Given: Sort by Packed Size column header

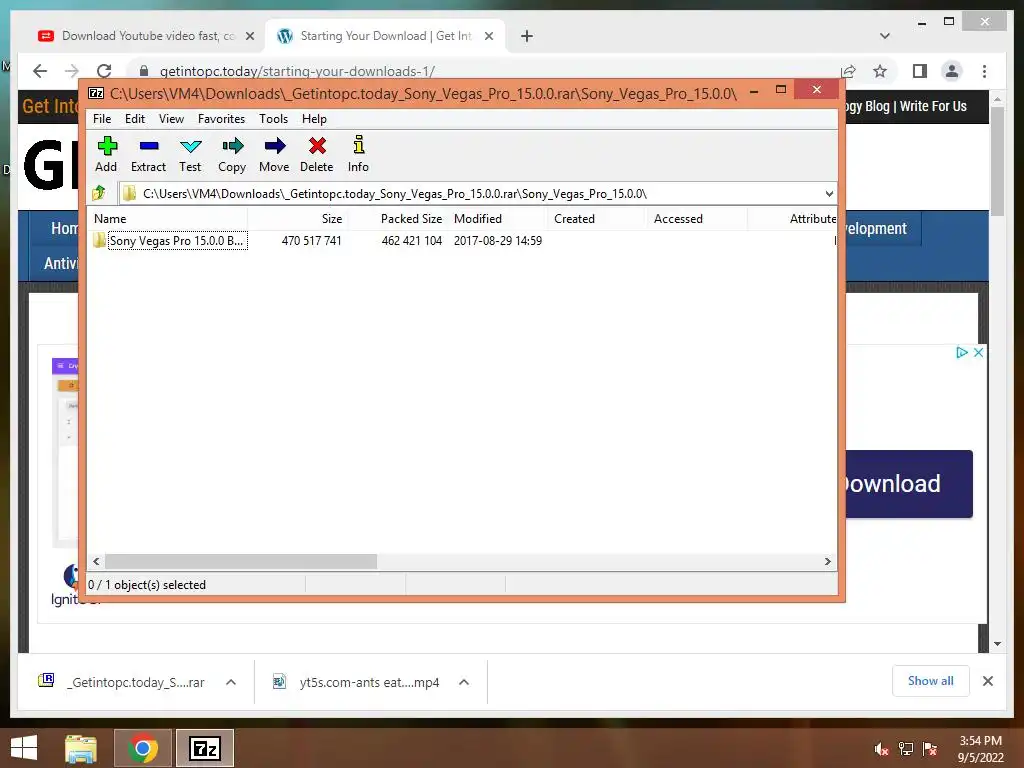Looking at the screenshot, I should click(398, 219).
